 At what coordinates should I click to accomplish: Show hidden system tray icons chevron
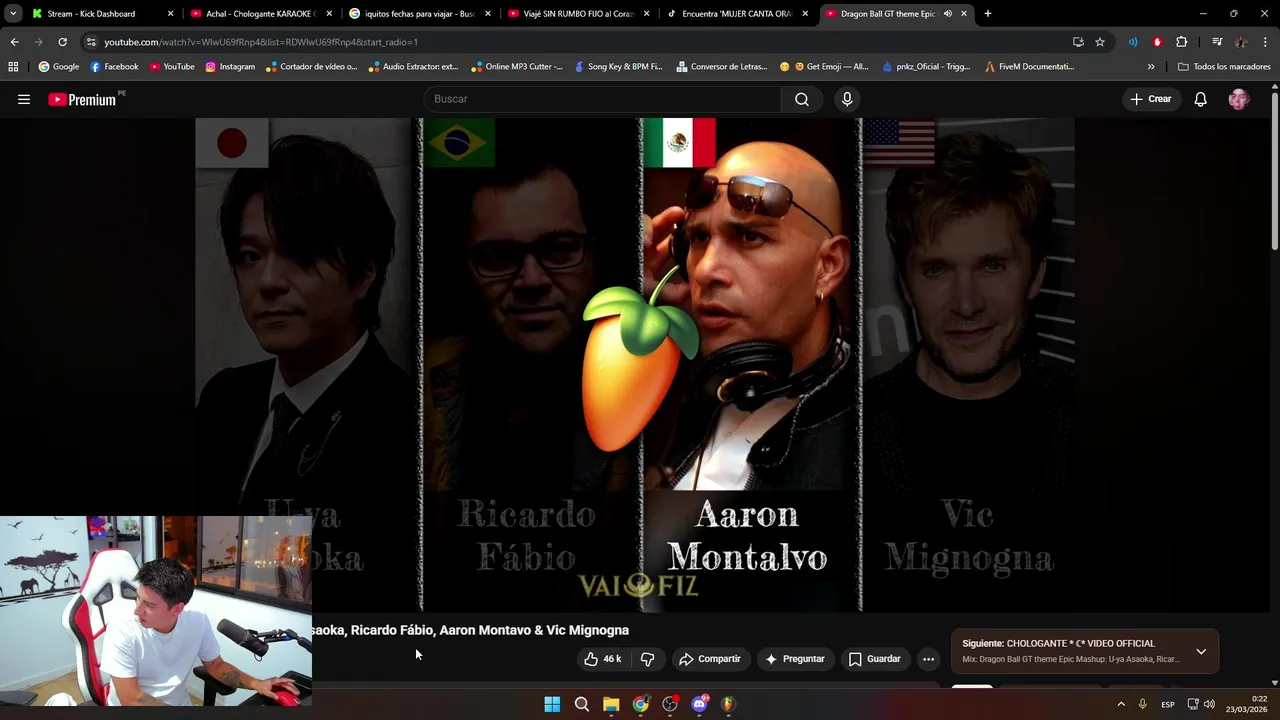(x=1121, y=704)
